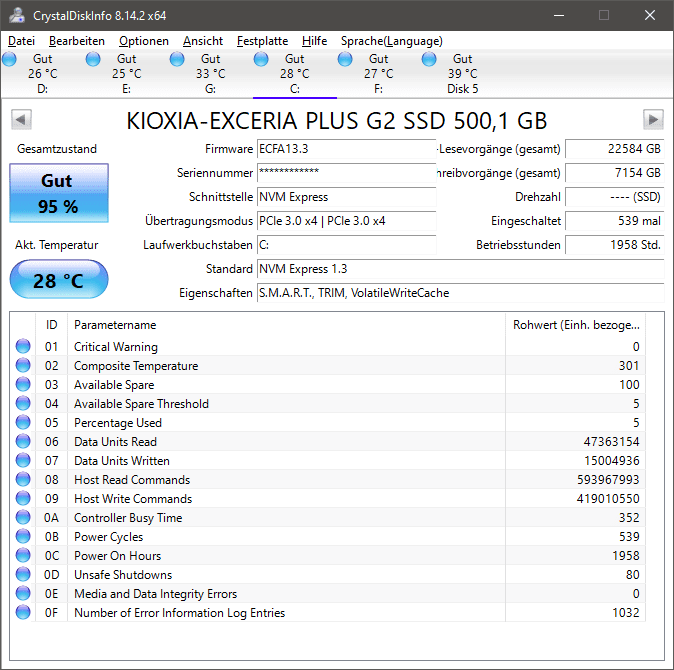Click the total writes value 7154 GB
This screenshot has width=674, height=670.
615,173
